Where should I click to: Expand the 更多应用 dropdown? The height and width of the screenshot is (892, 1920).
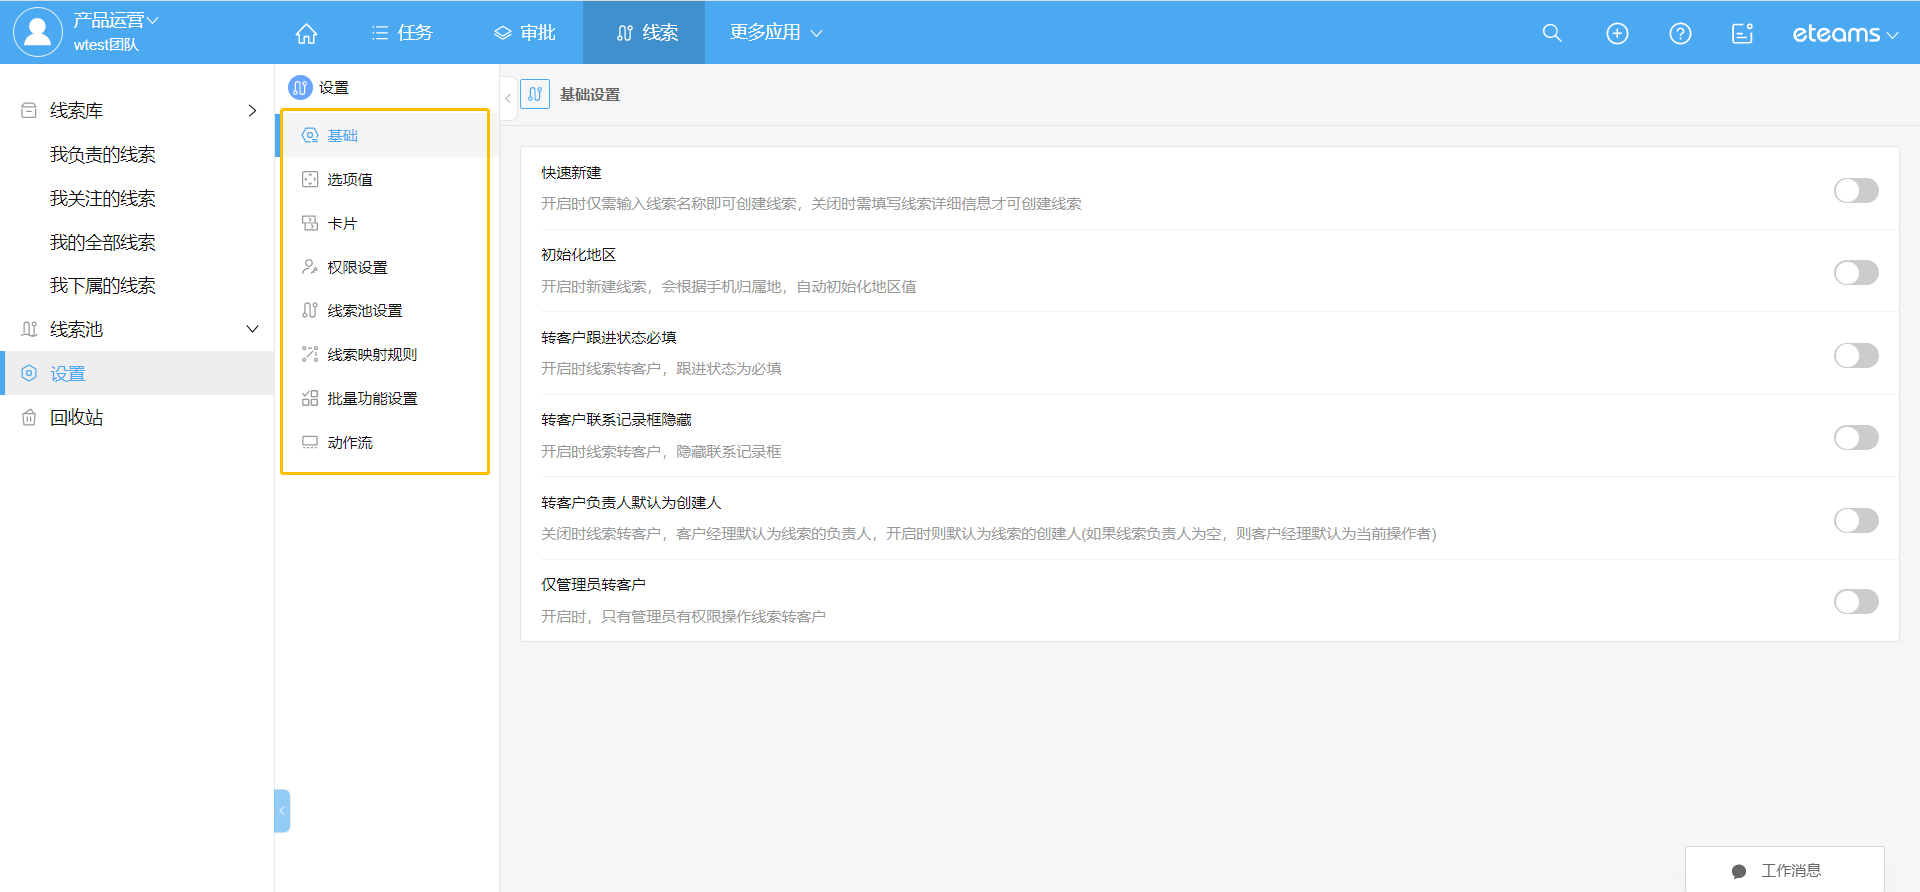pos(776,33)
